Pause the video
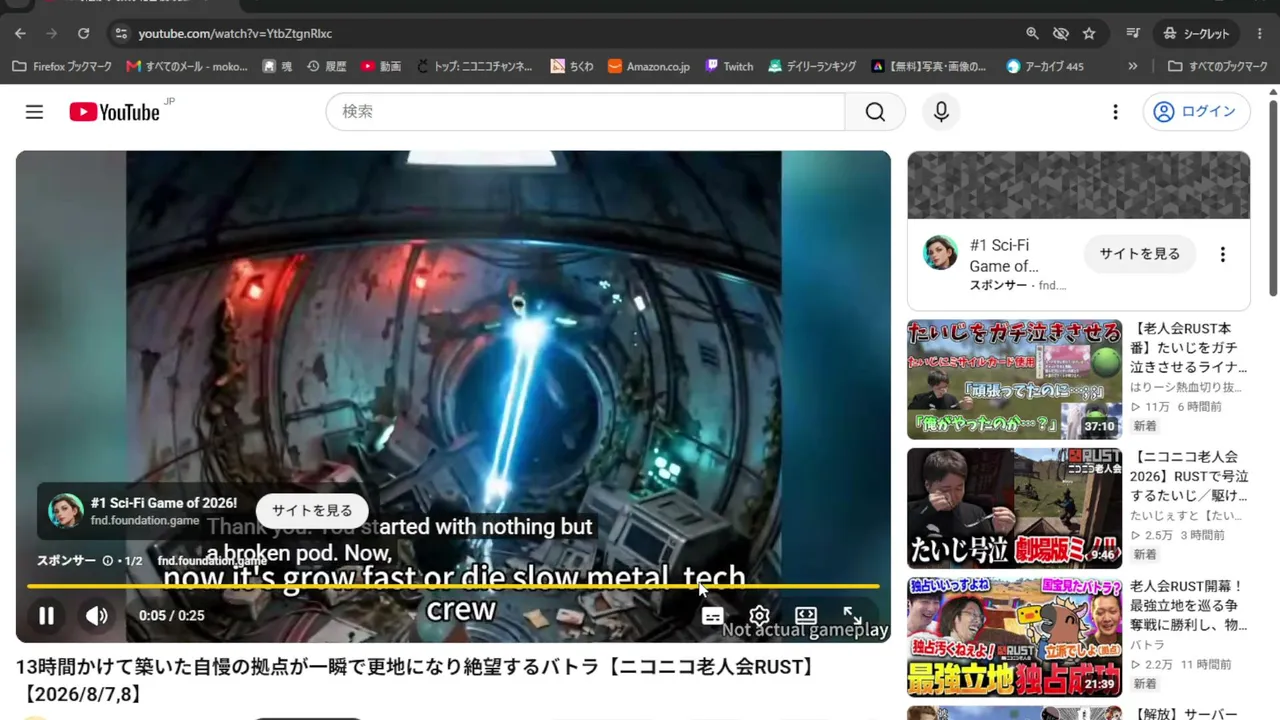Screen dimensions: 1280x720 (x=46, y=616)
